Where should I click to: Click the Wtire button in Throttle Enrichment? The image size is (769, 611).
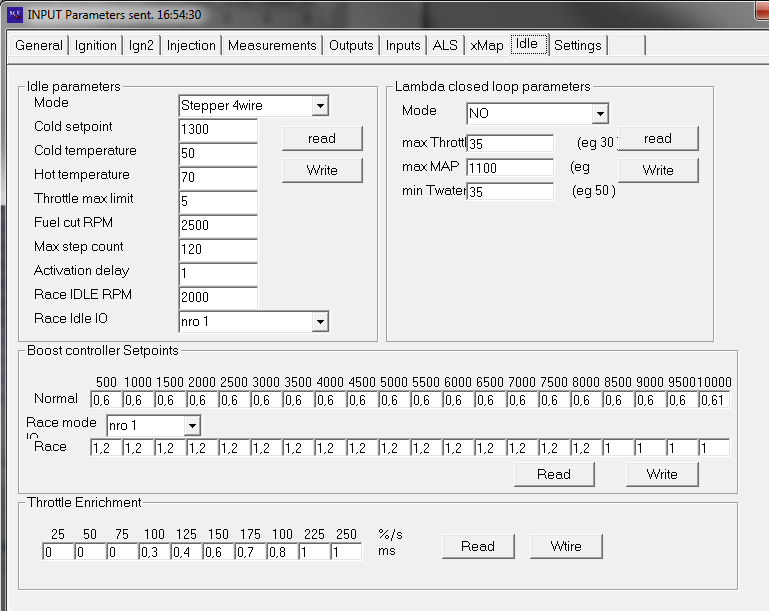(566, 546)
